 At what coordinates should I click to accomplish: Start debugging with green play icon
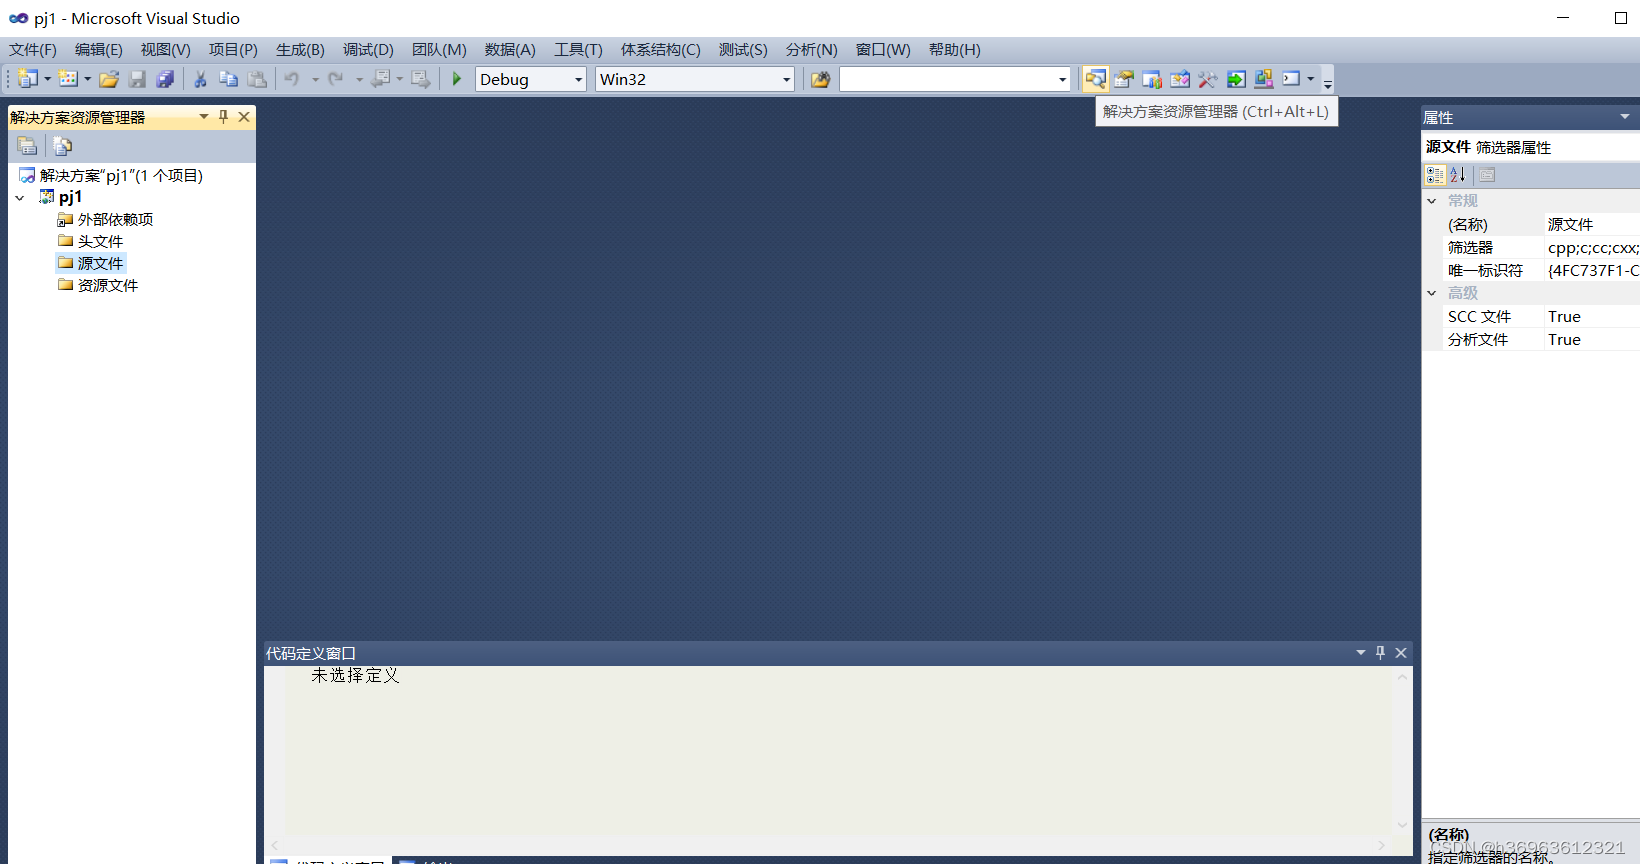click(x=457, y=79)
